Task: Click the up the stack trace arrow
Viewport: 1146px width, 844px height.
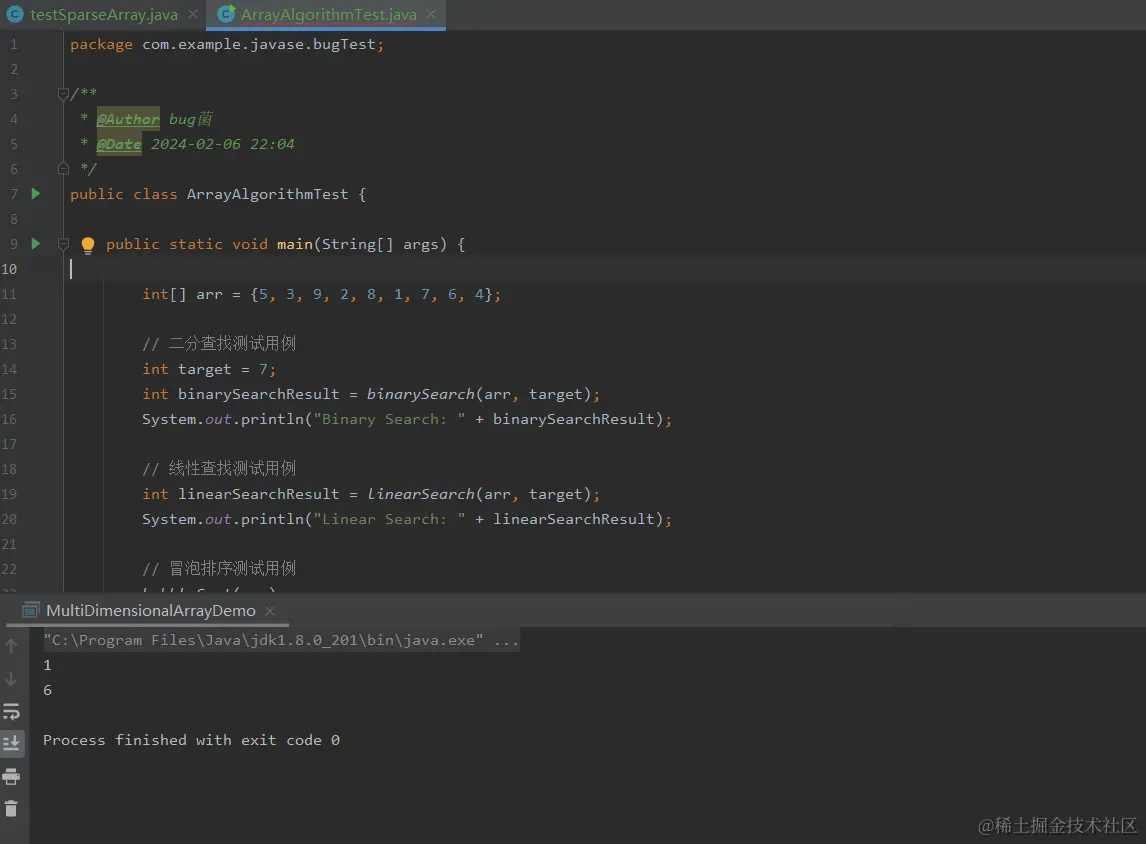Action: 11,646
